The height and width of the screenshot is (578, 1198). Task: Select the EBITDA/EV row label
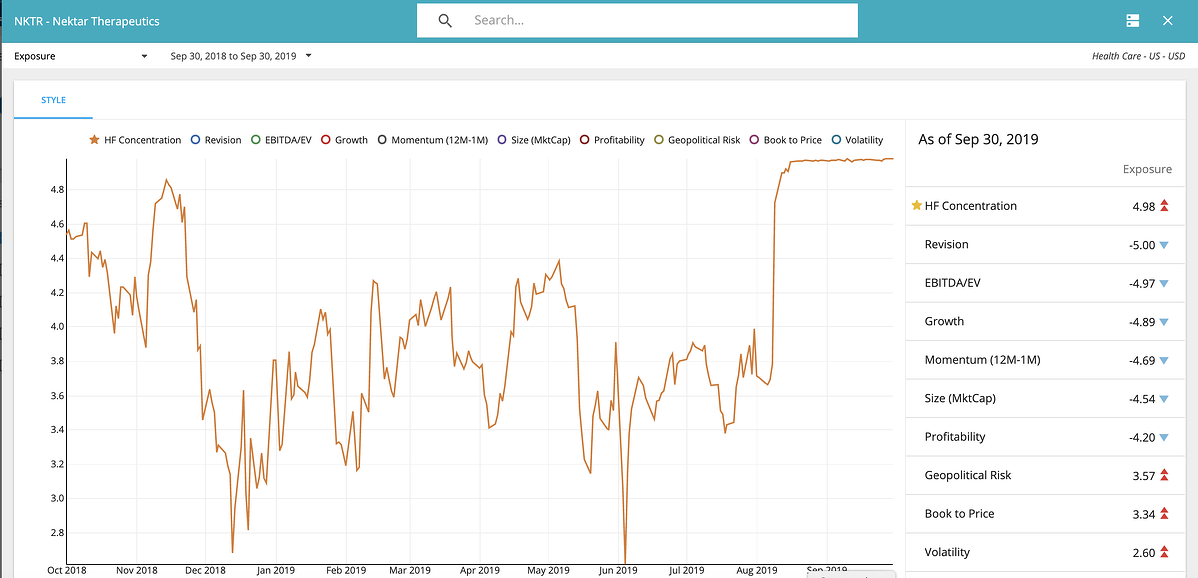952,283
